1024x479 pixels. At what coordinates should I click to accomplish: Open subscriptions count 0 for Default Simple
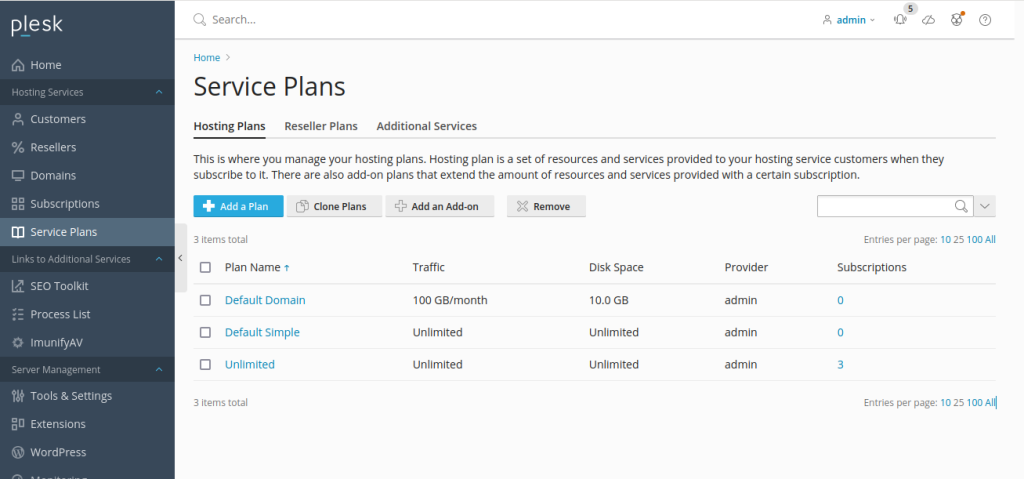[840, 332]
